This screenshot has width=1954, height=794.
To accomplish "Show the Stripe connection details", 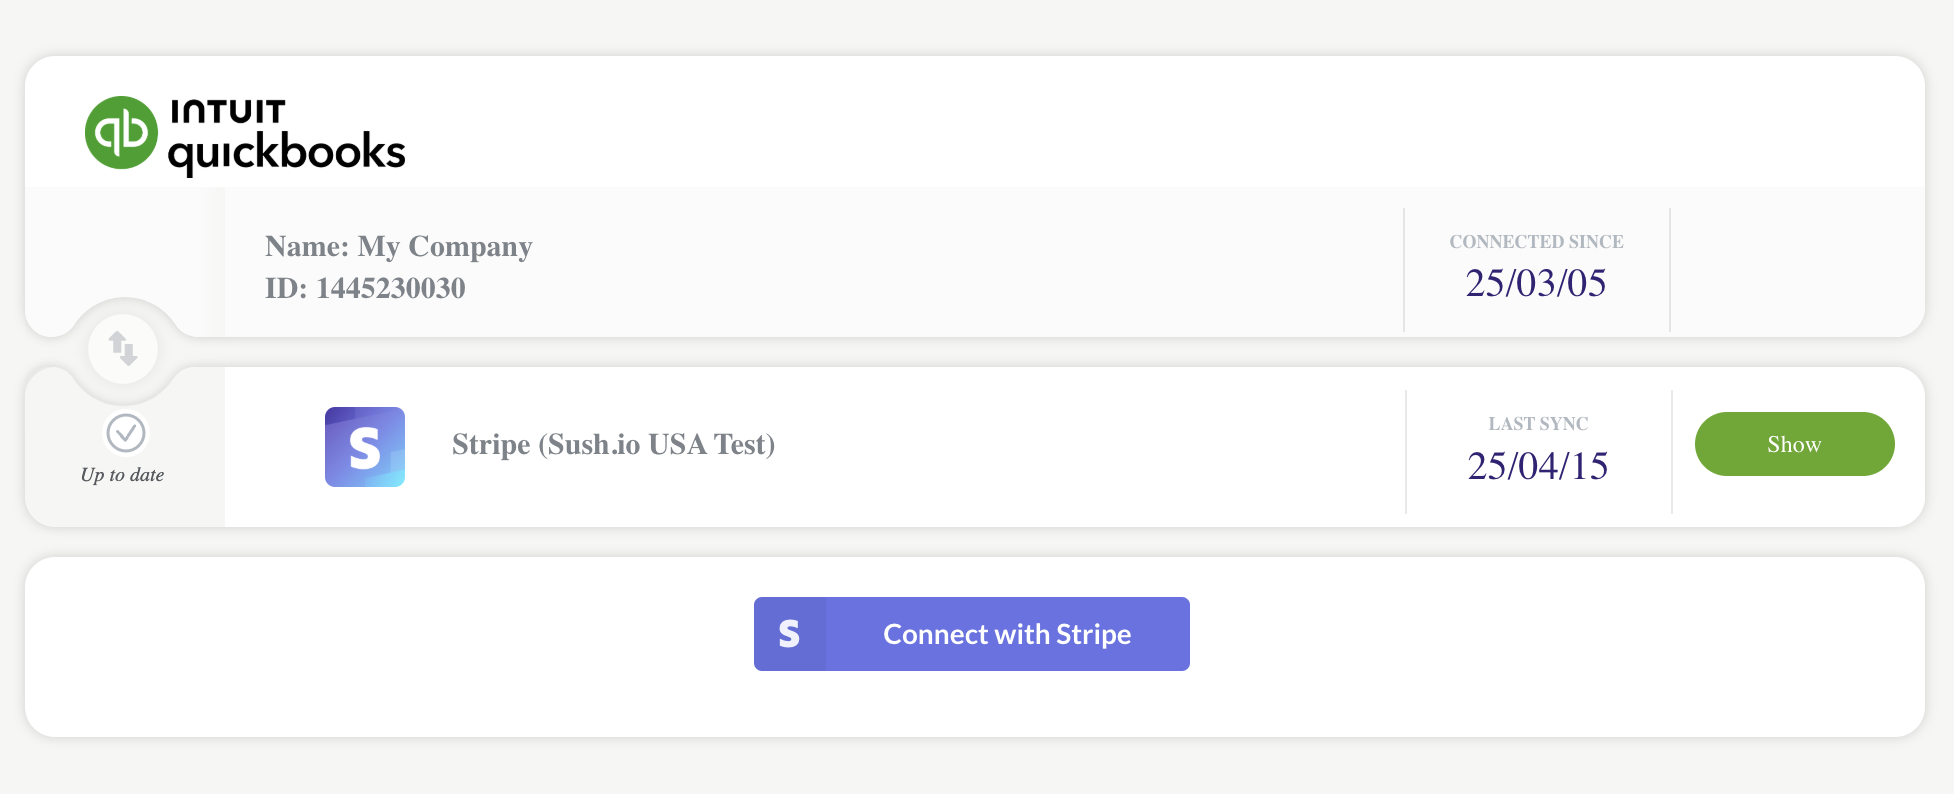I will point(1795,444).
